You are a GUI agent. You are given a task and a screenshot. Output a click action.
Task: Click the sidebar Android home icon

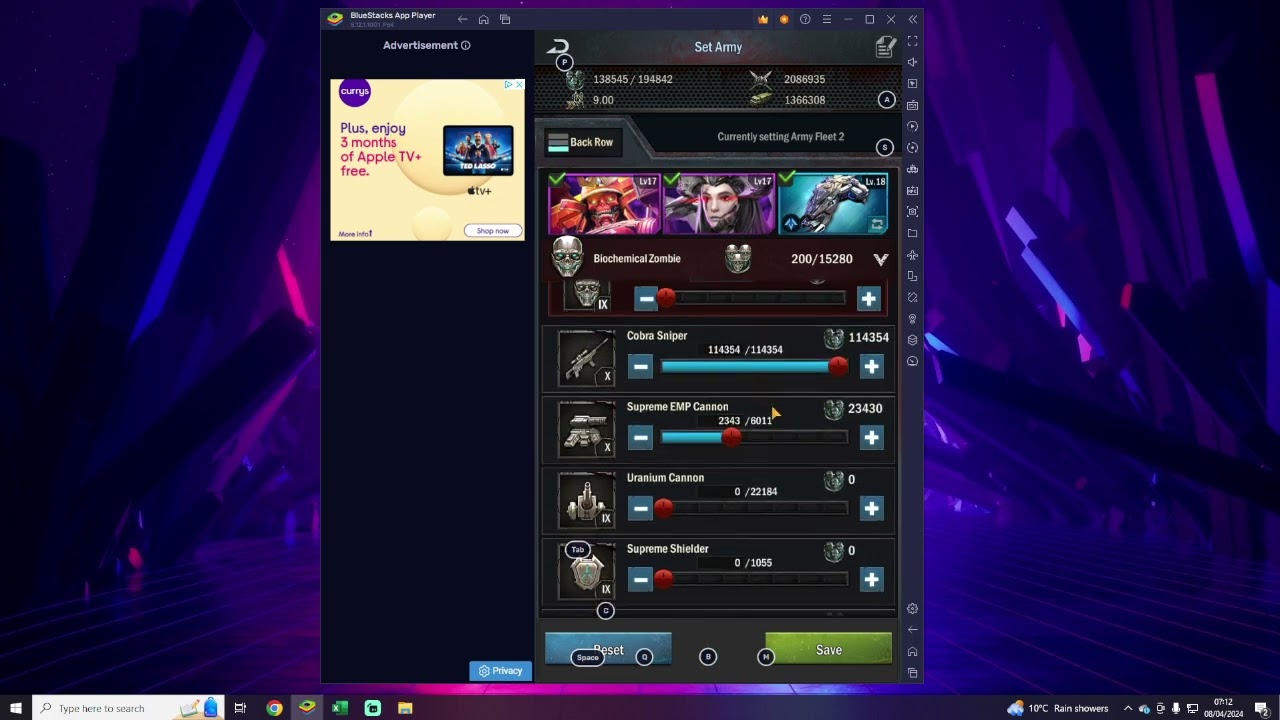tap(912, 651)
